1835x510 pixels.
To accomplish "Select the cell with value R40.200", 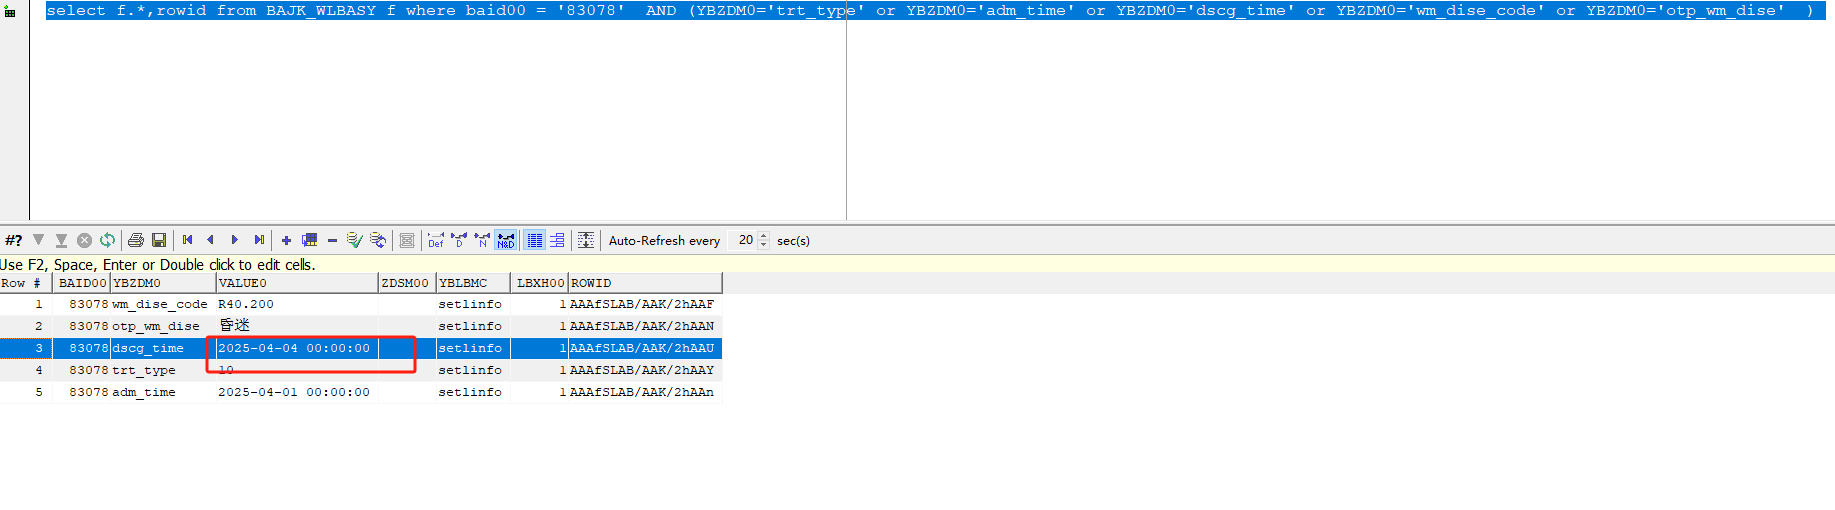I will tap(297, 304).
